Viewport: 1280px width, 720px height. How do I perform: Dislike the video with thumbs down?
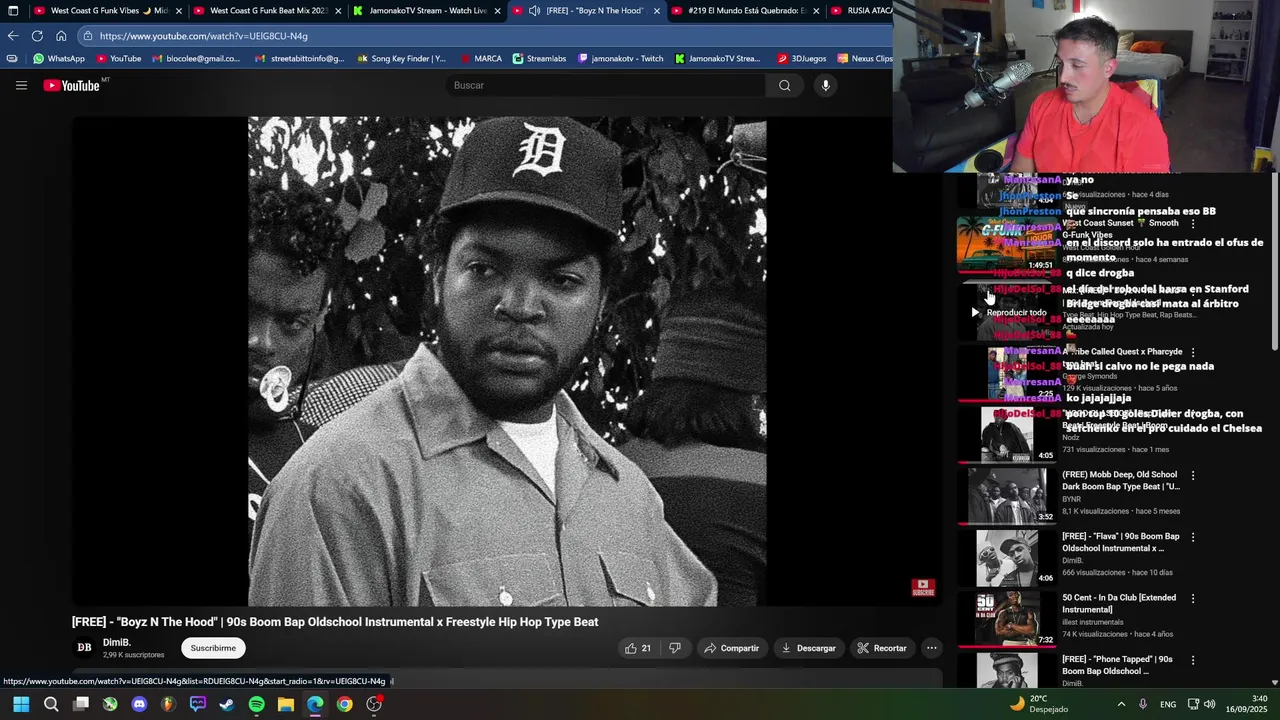[675, 648]
